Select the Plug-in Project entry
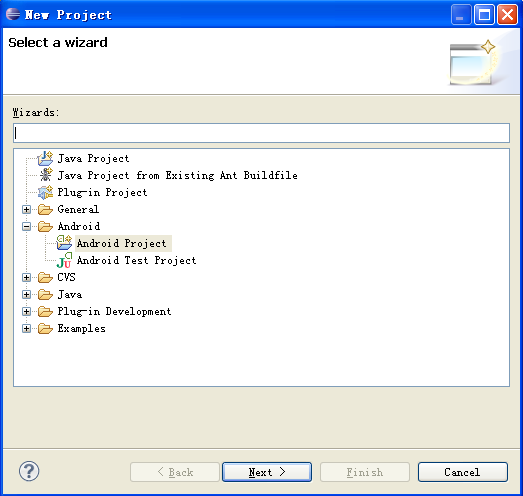 (x=102, y=192)
